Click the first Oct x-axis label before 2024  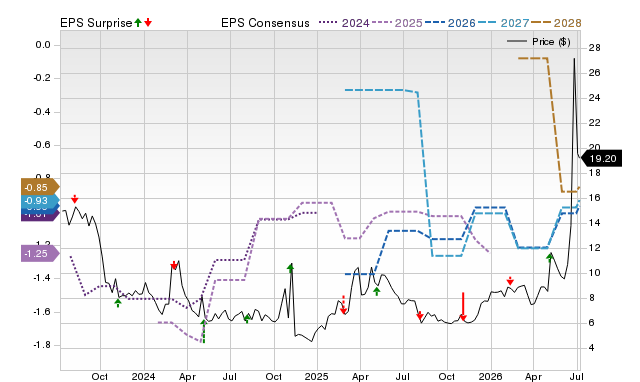(100, 376)
